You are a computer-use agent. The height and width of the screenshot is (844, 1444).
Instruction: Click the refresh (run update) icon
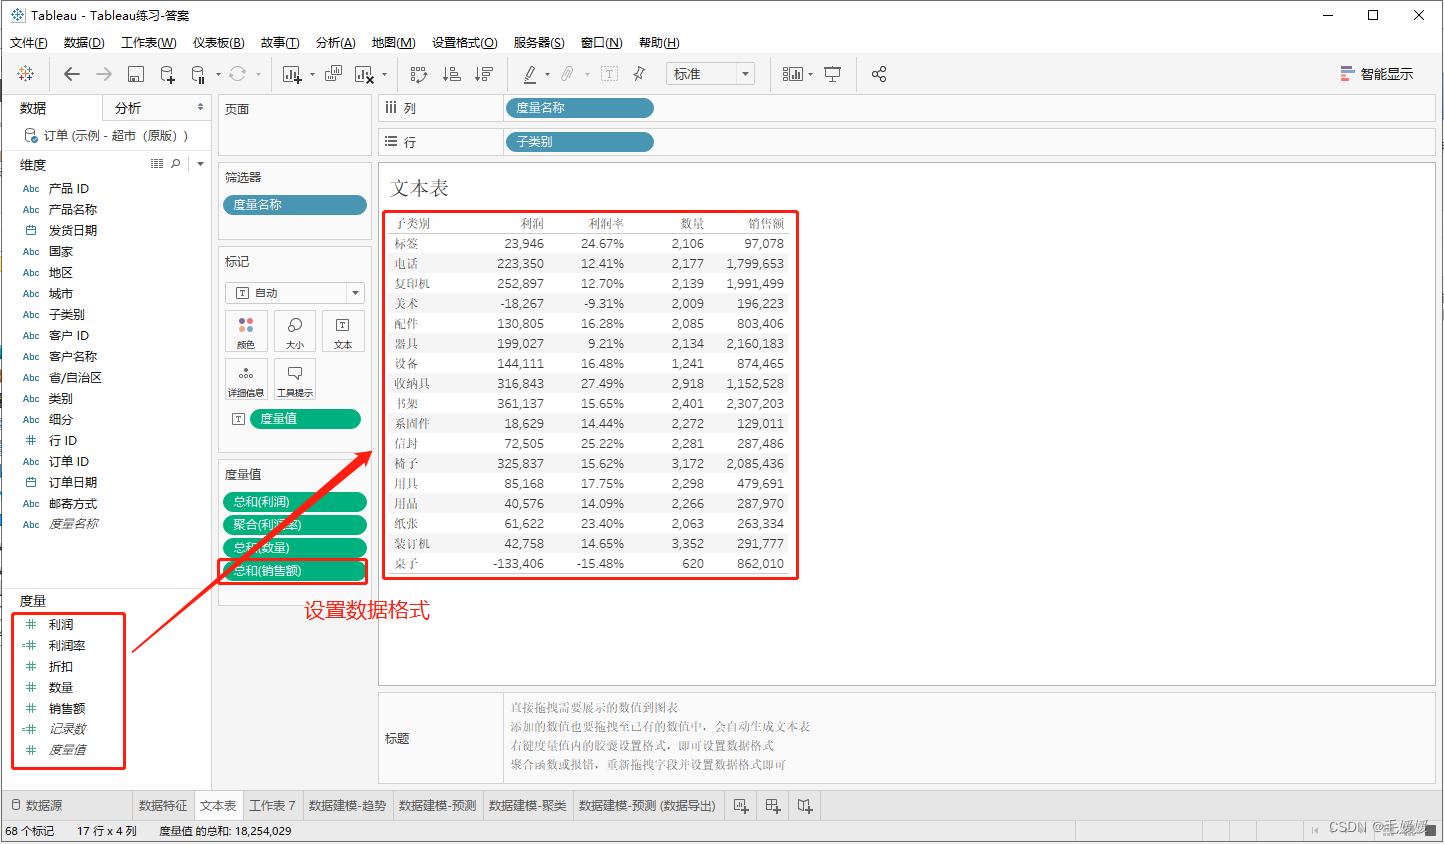coord(237,74)
